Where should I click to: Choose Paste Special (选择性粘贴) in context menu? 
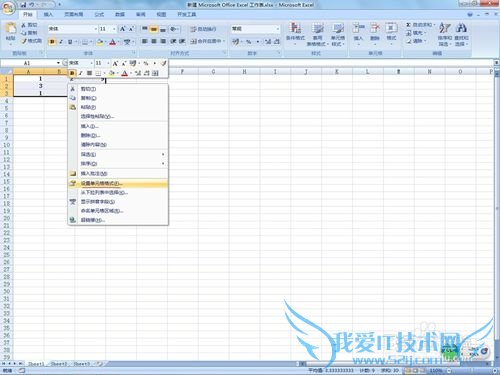118,116
